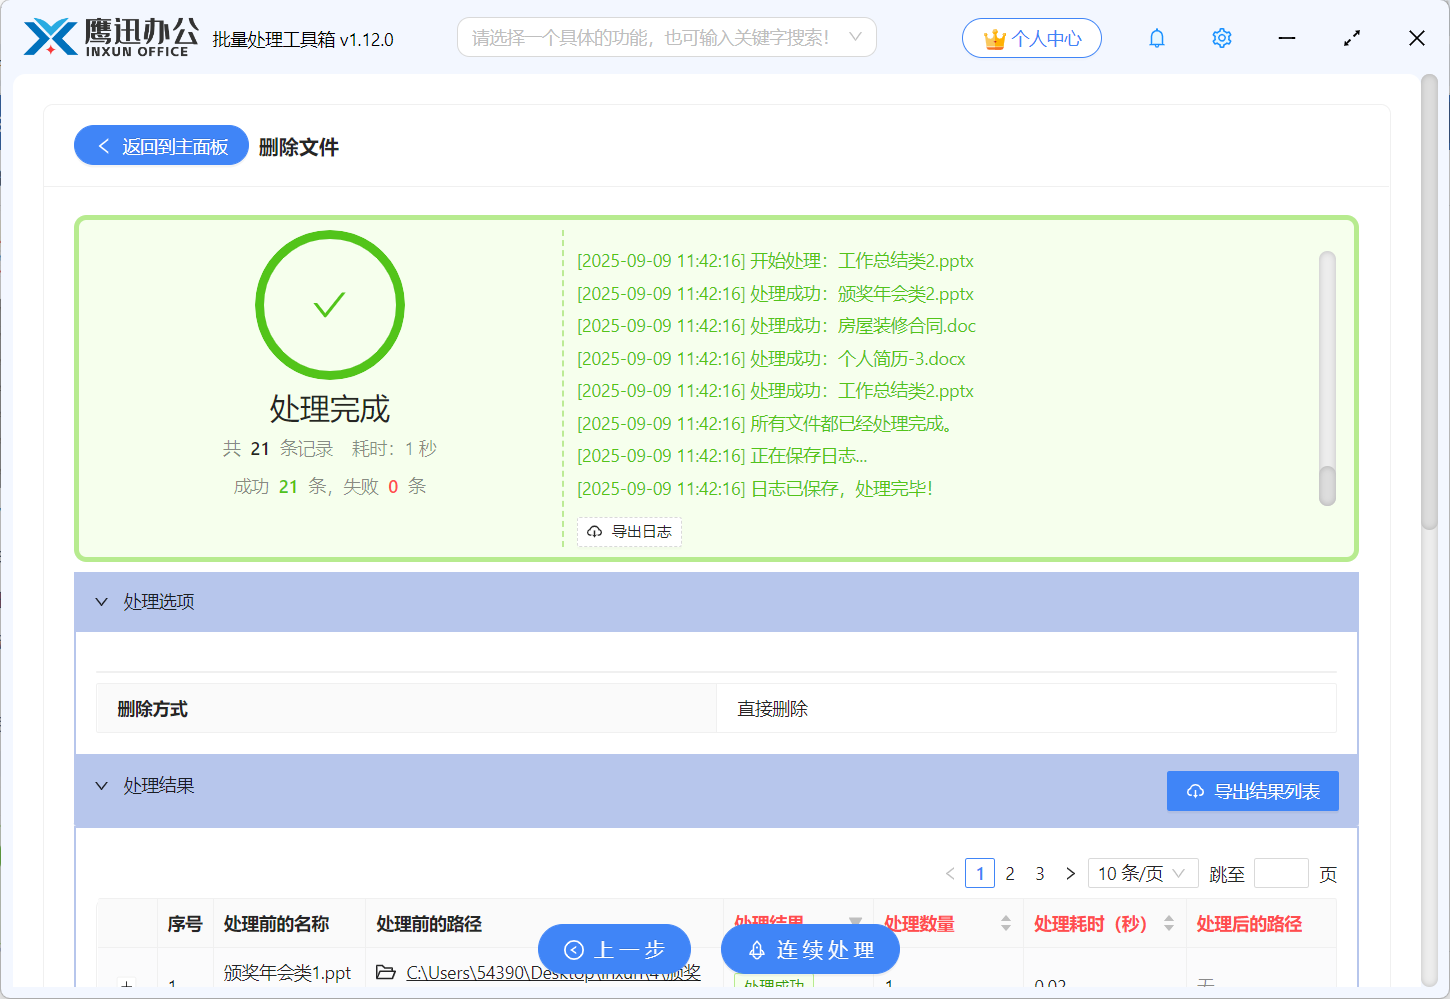Go to next page with right arrow

(1071, 874)
